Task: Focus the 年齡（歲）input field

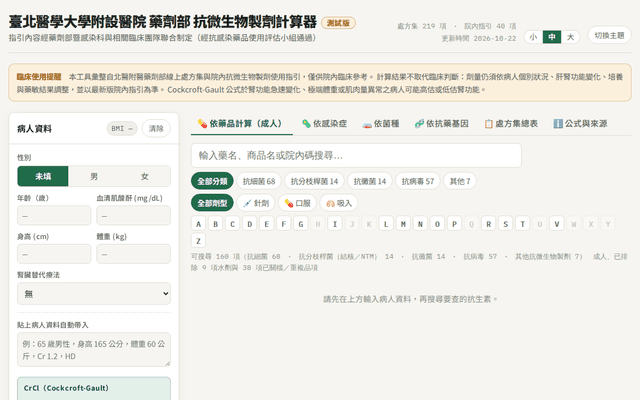Action: click(x=54, y=215)
